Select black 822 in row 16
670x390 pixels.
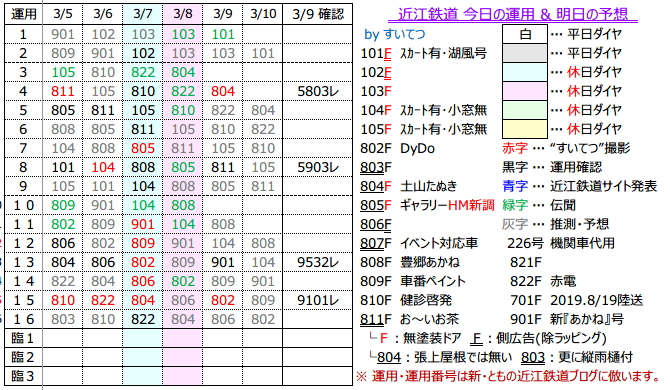(143, 320)
